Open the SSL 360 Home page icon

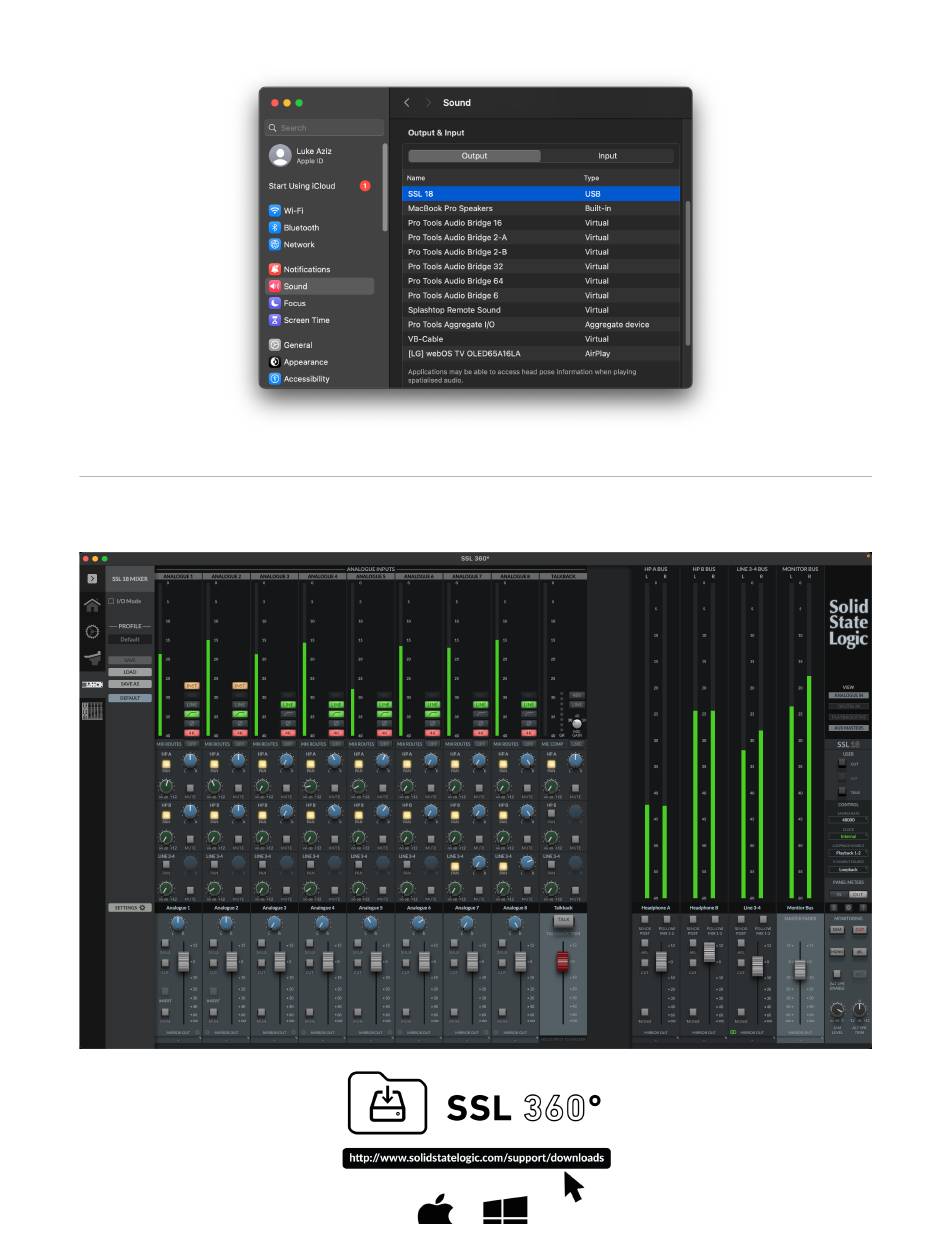92,605
